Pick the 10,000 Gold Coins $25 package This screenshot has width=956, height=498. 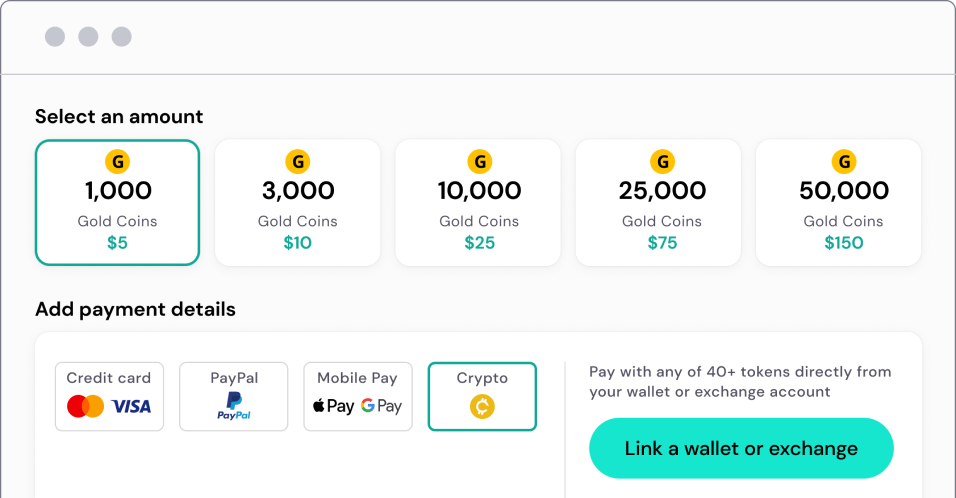pyautogui.click(x=480, y=202)
